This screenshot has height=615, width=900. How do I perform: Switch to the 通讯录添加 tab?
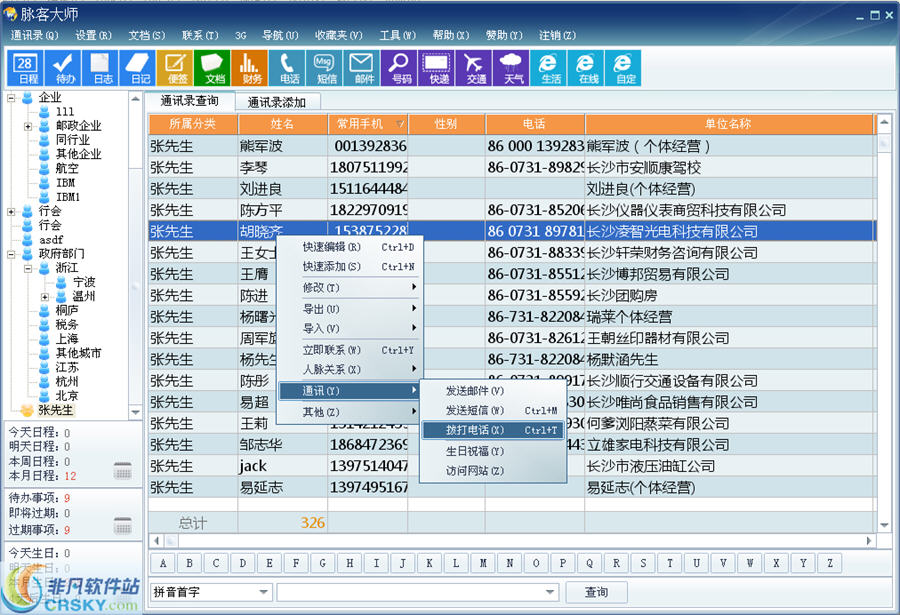tap(277, 102)
